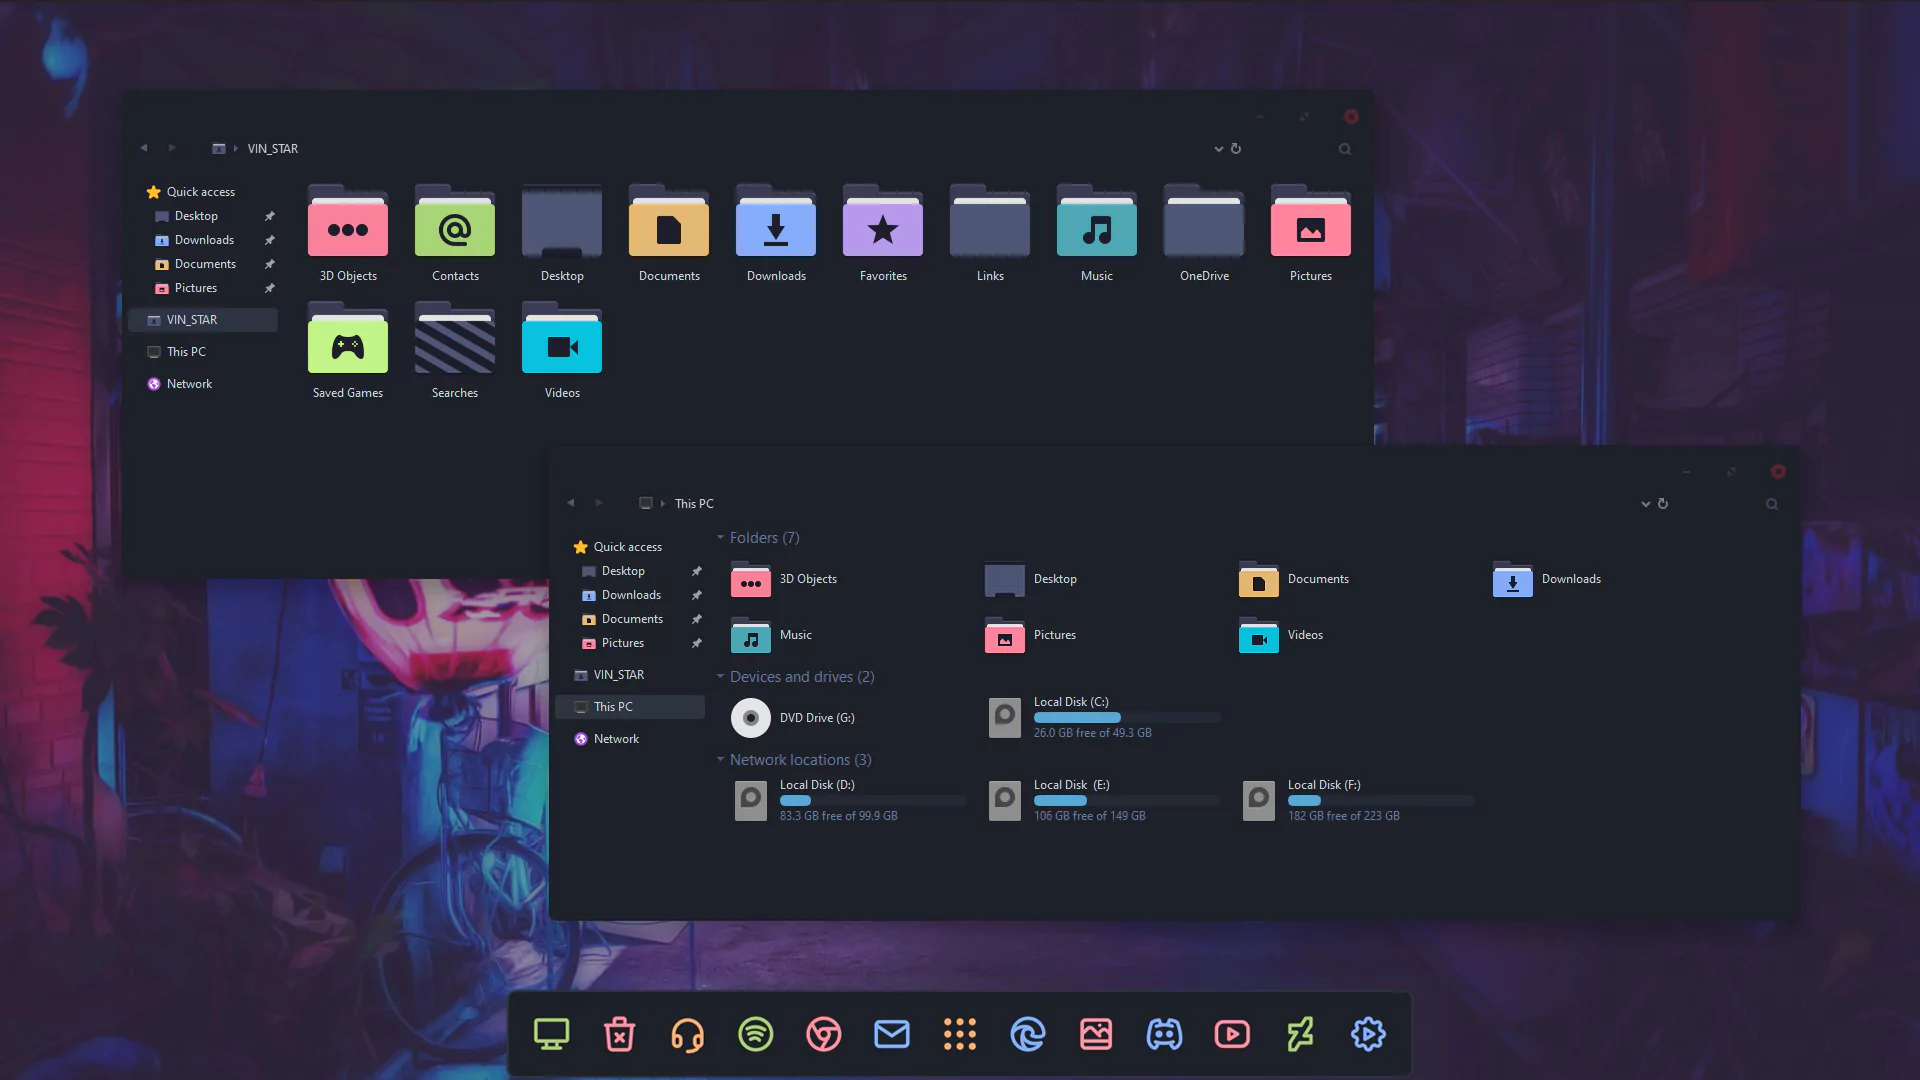
Task: Open the mail envelope dock icon
Action: 891,1034
